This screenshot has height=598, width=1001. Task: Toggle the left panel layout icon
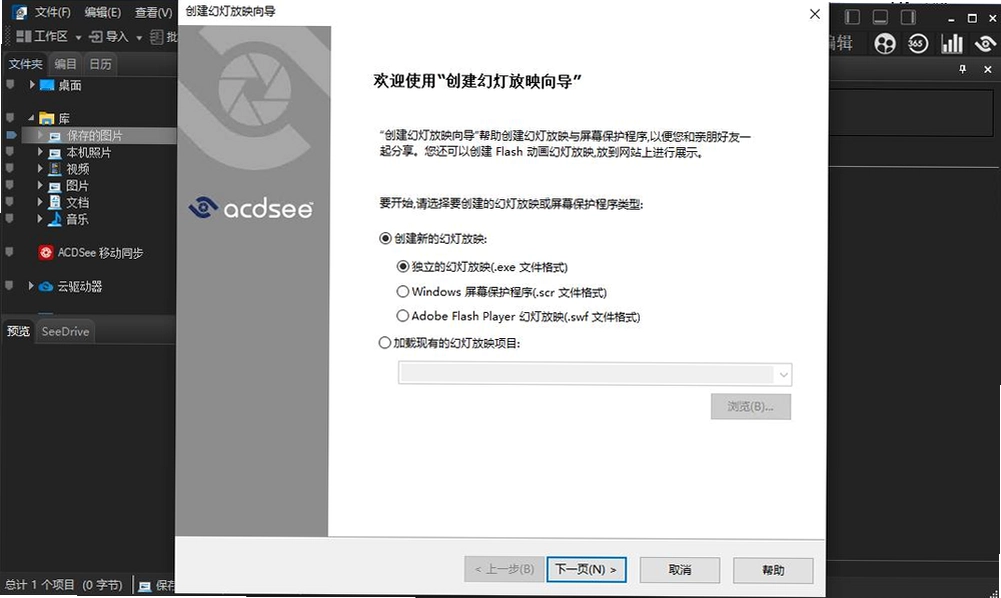point(852,17)
